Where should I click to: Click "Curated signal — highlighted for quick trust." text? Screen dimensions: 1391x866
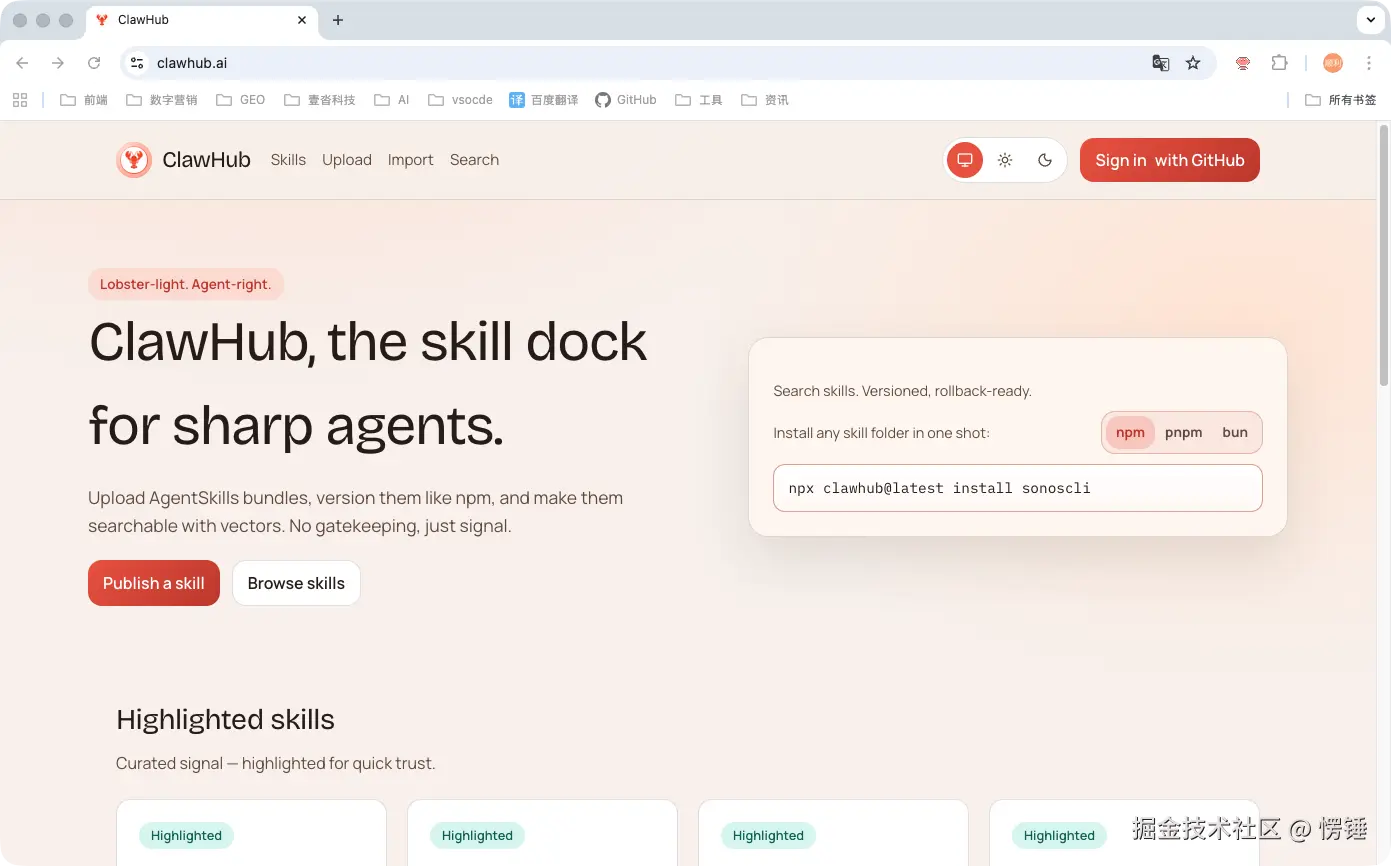[276, 763]
